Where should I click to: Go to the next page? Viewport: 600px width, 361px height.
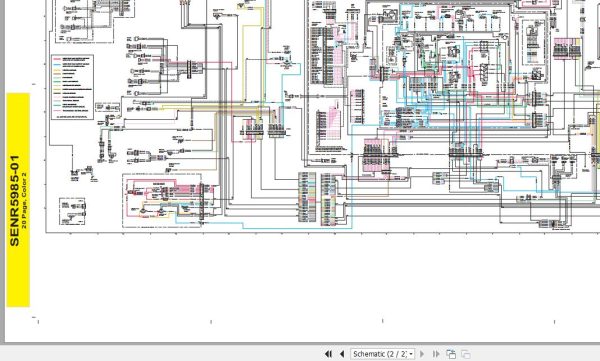pos(422,354)
